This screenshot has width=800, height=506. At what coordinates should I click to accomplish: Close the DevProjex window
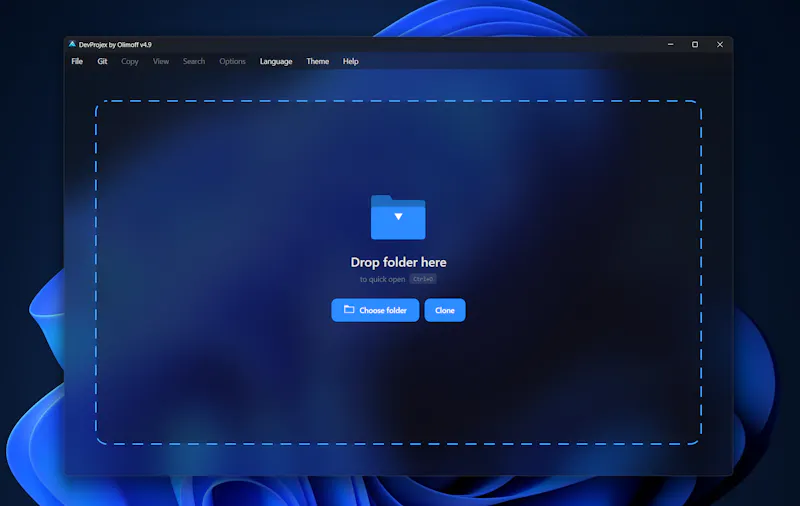720,44
